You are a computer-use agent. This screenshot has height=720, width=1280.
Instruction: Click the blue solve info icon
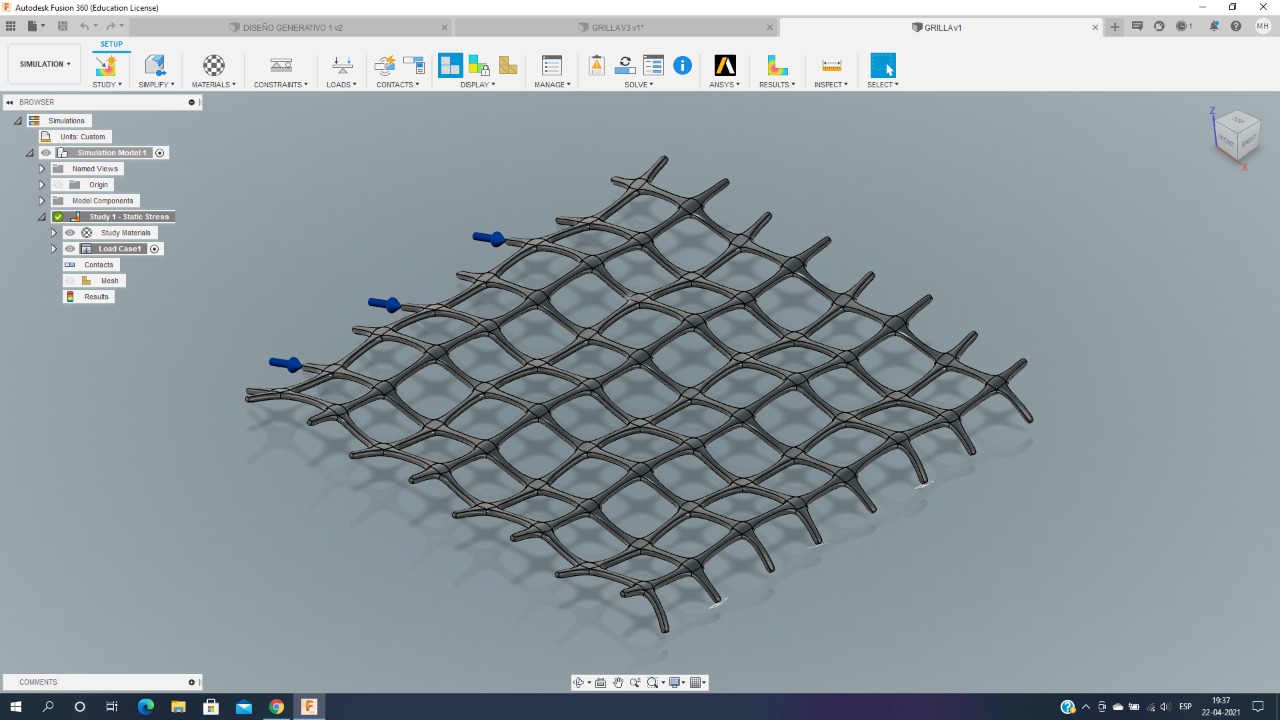tap(682, 66)
